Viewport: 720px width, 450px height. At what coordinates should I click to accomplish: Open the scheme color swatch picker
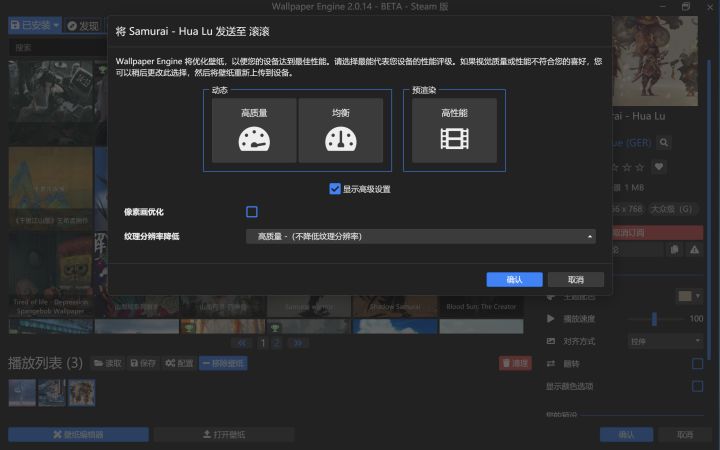click(685, 296)
